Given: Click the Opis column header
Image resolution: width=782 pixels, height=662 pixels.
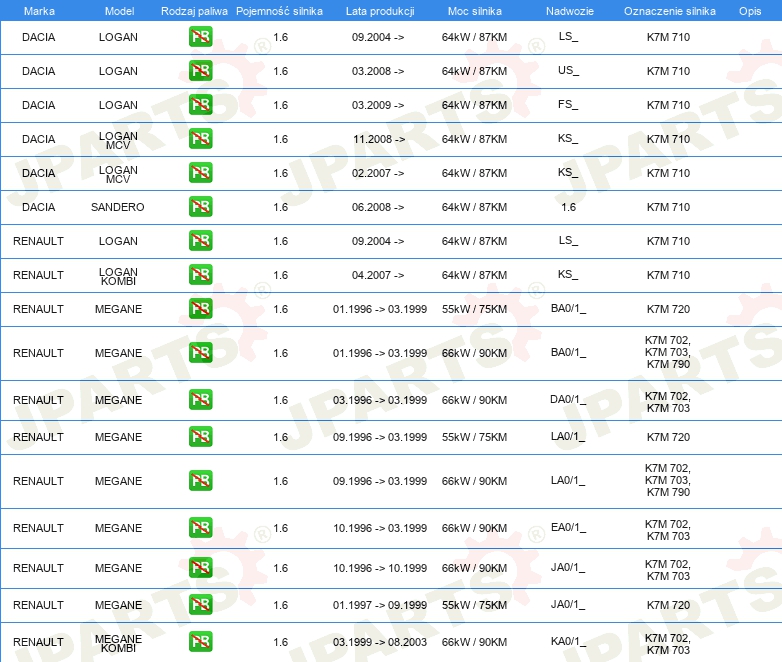Looking at the screenshot, I should 750,11.
